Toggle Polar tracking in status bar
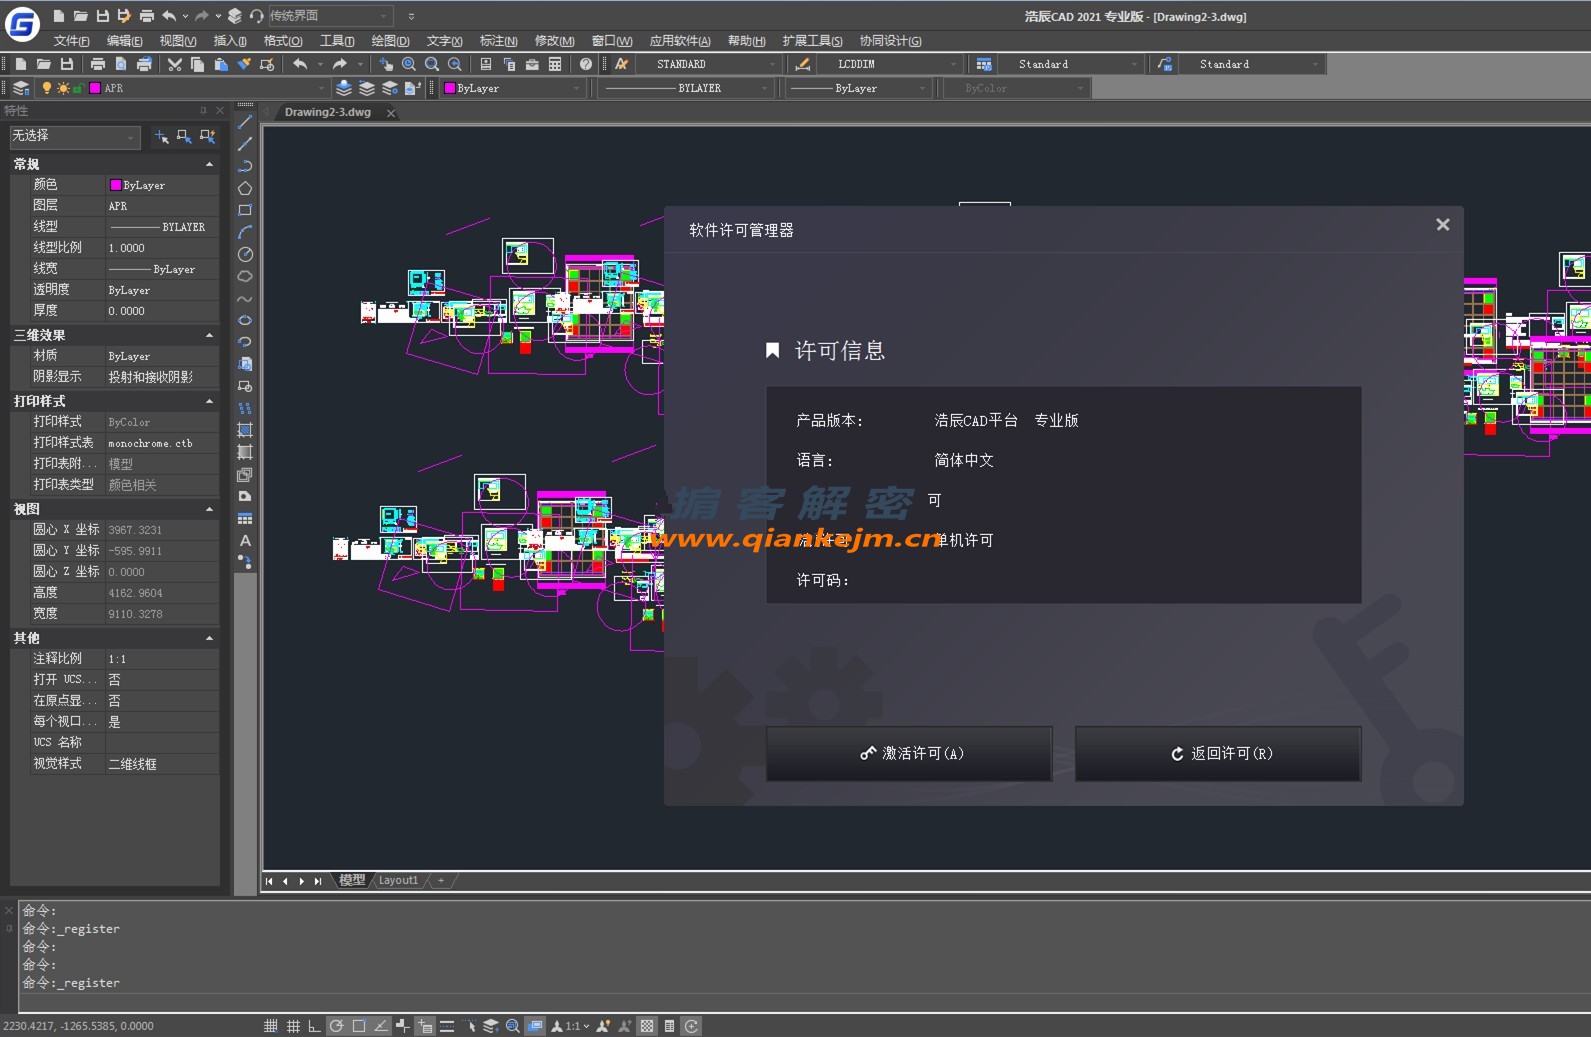Viewport: 1591px width, 1037px height. click(337, 1026)
